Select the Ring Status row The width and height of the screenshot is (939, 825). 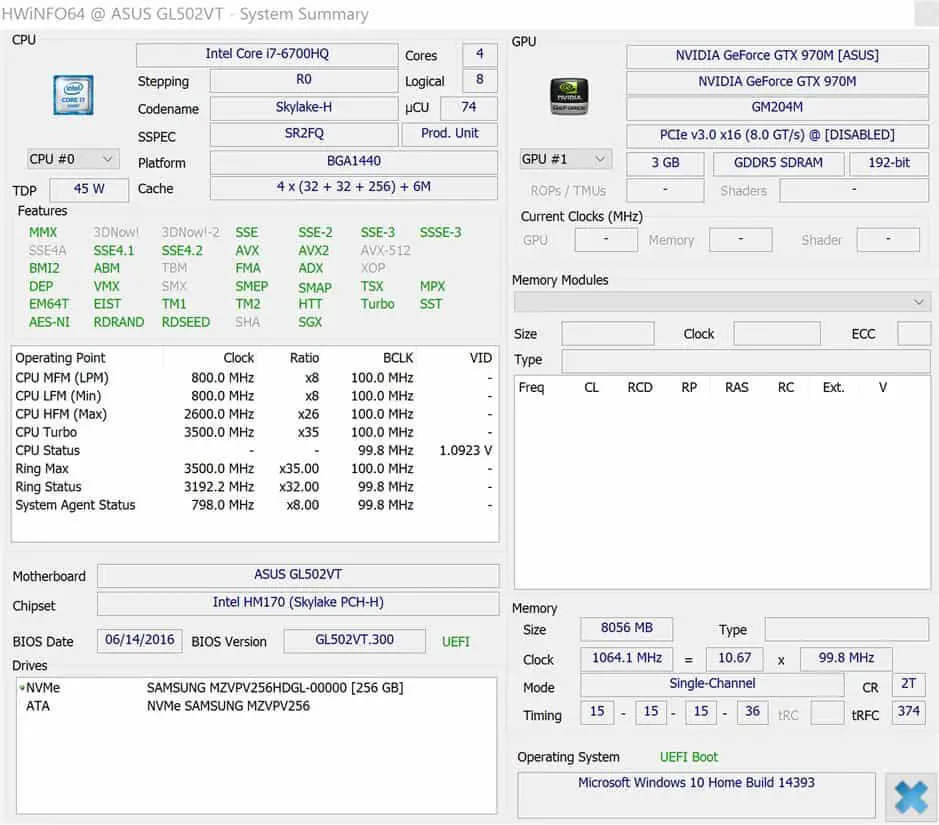(254, 487)
